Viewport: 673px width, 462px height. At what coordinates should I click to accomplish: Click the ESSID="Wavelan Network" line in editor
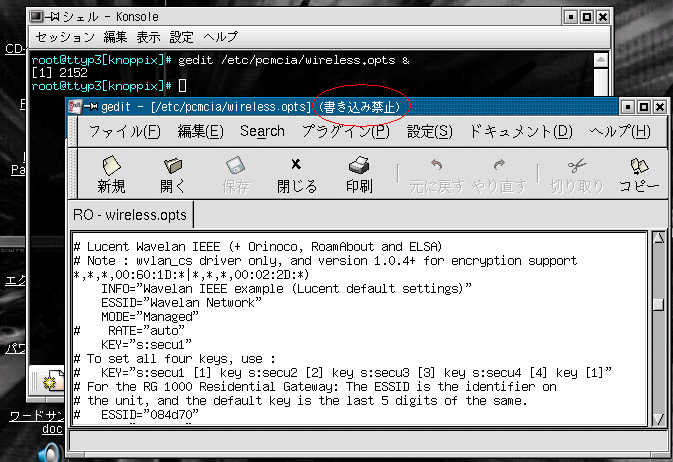coord(182,303)
